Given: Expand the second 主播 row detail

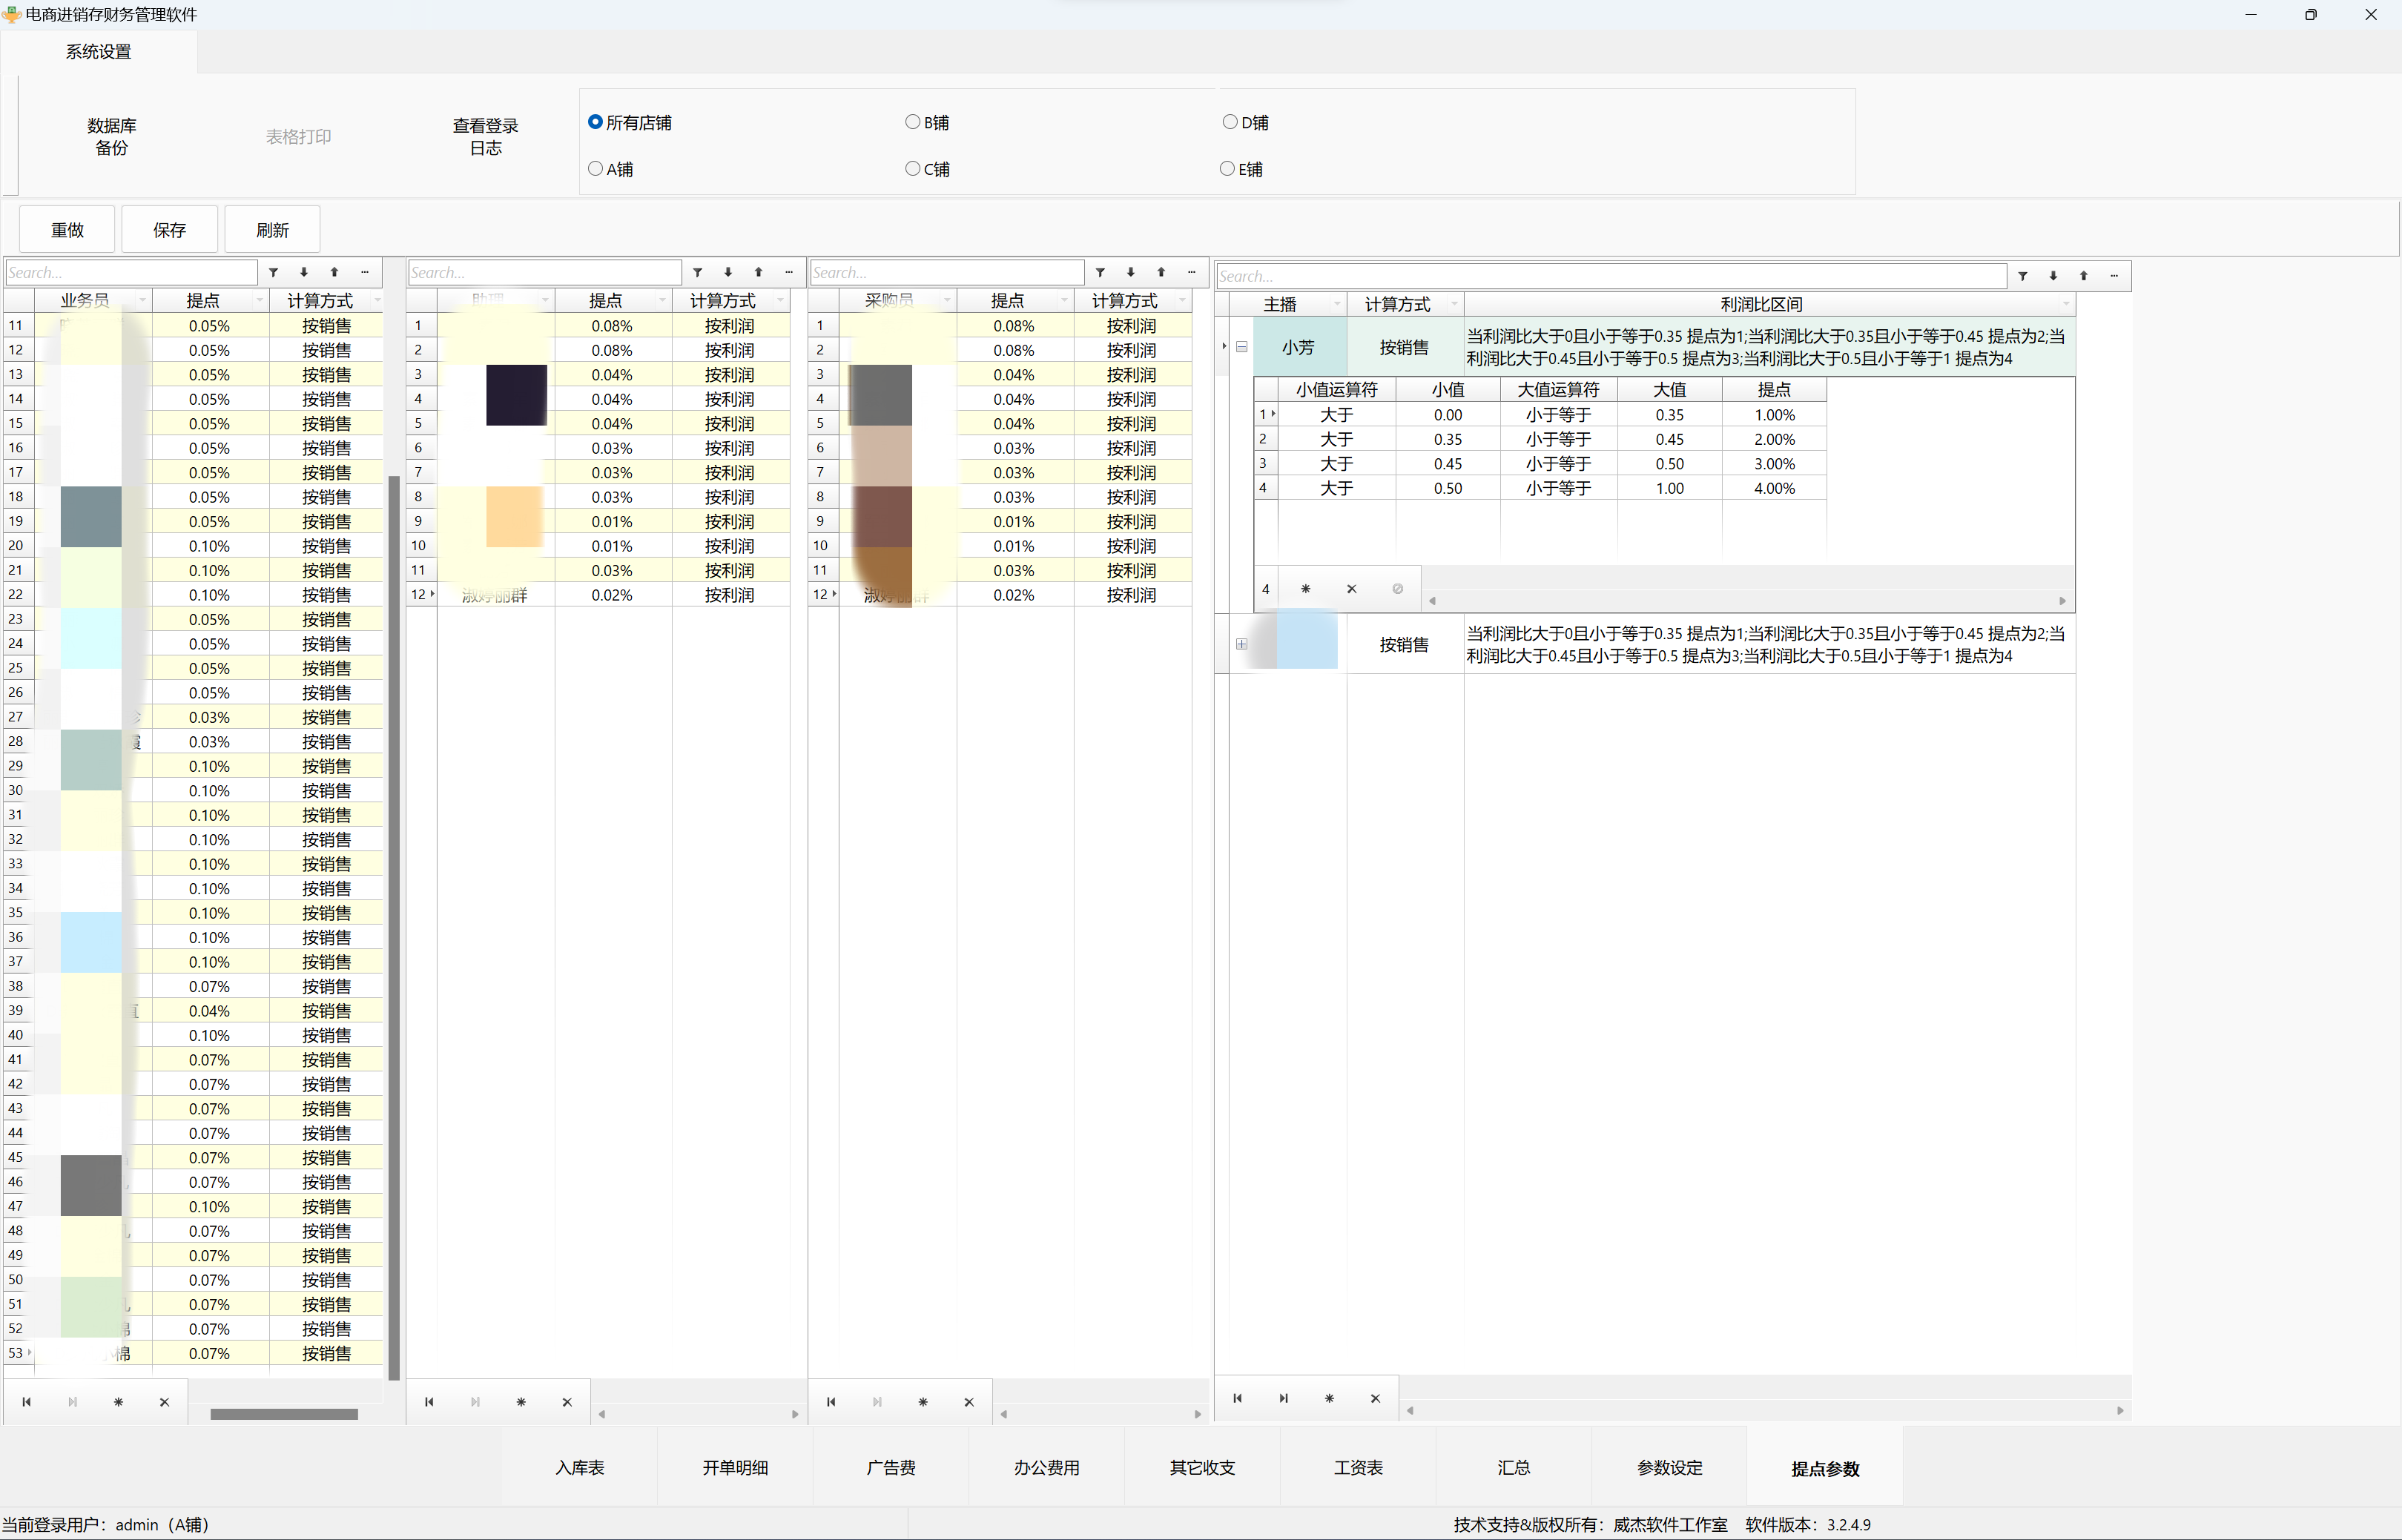Looking at the screenshot, I should point(1242,644).
